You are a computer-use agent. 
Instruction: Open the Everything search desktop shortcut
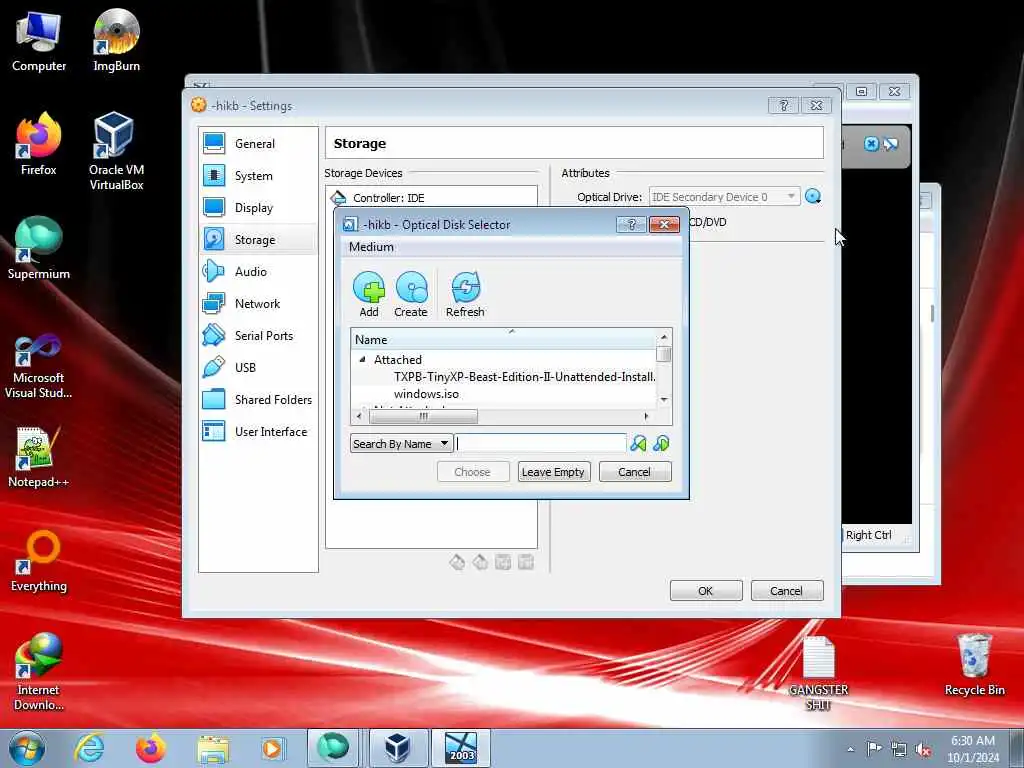[x=39, y=561]
